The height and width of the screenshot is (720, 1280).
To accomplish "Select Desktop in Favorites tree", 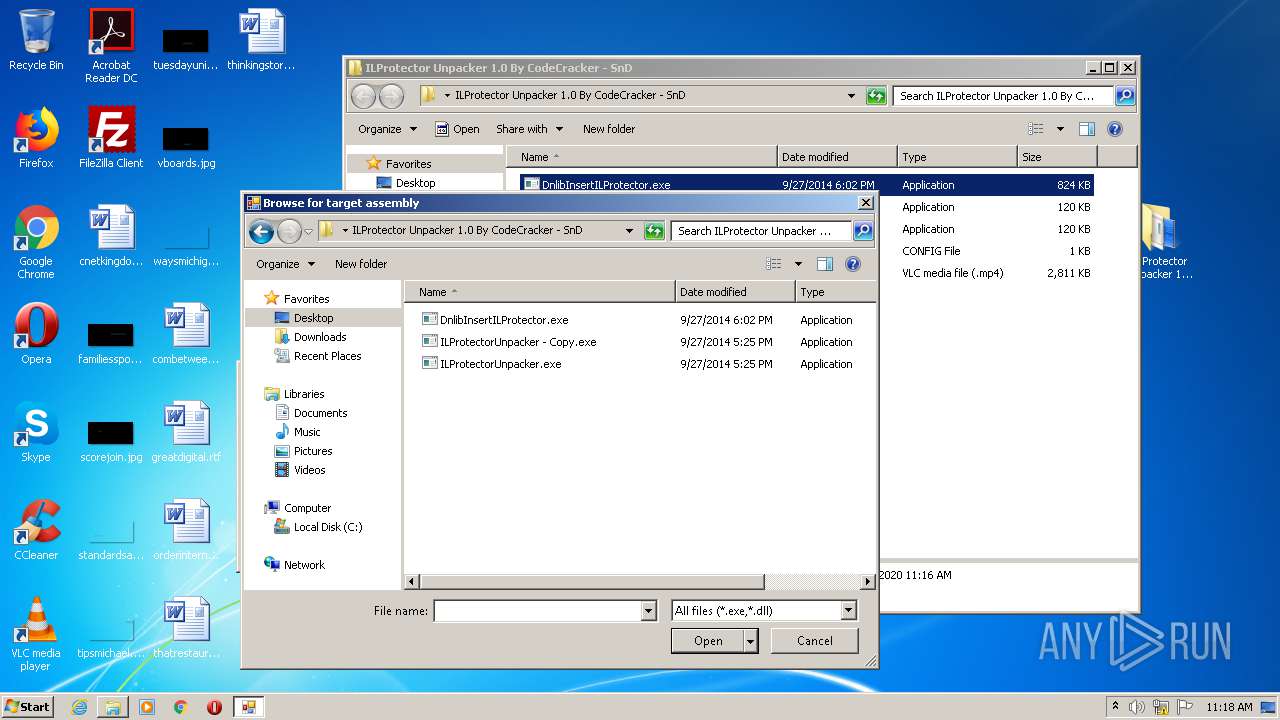I will coord(313,318).
